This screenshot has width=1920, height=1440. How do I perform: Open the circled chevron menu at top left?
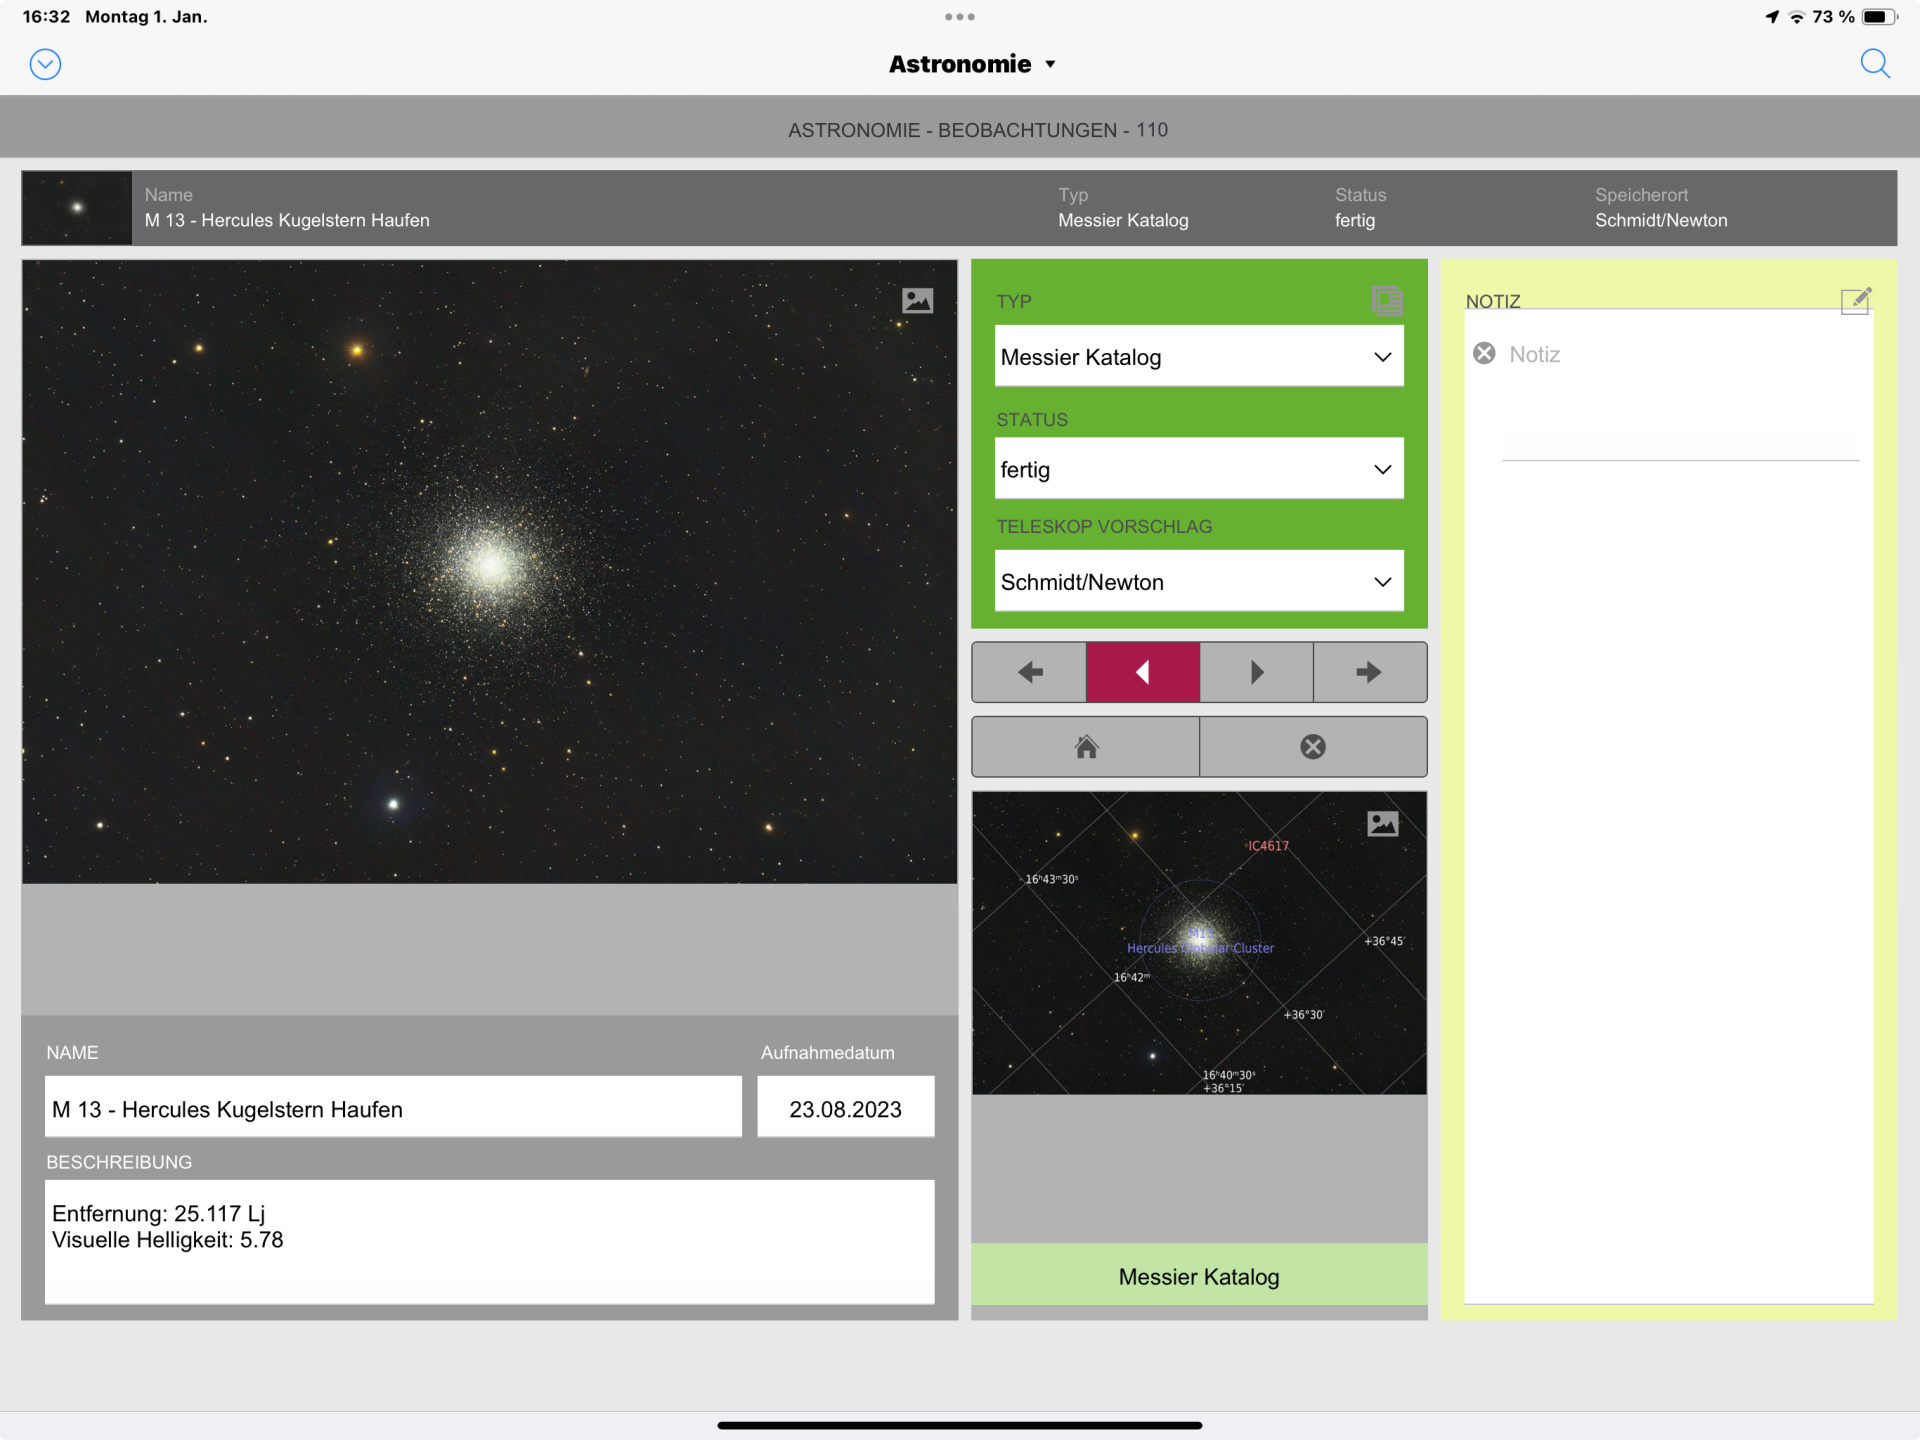click(x=45, y=64)
